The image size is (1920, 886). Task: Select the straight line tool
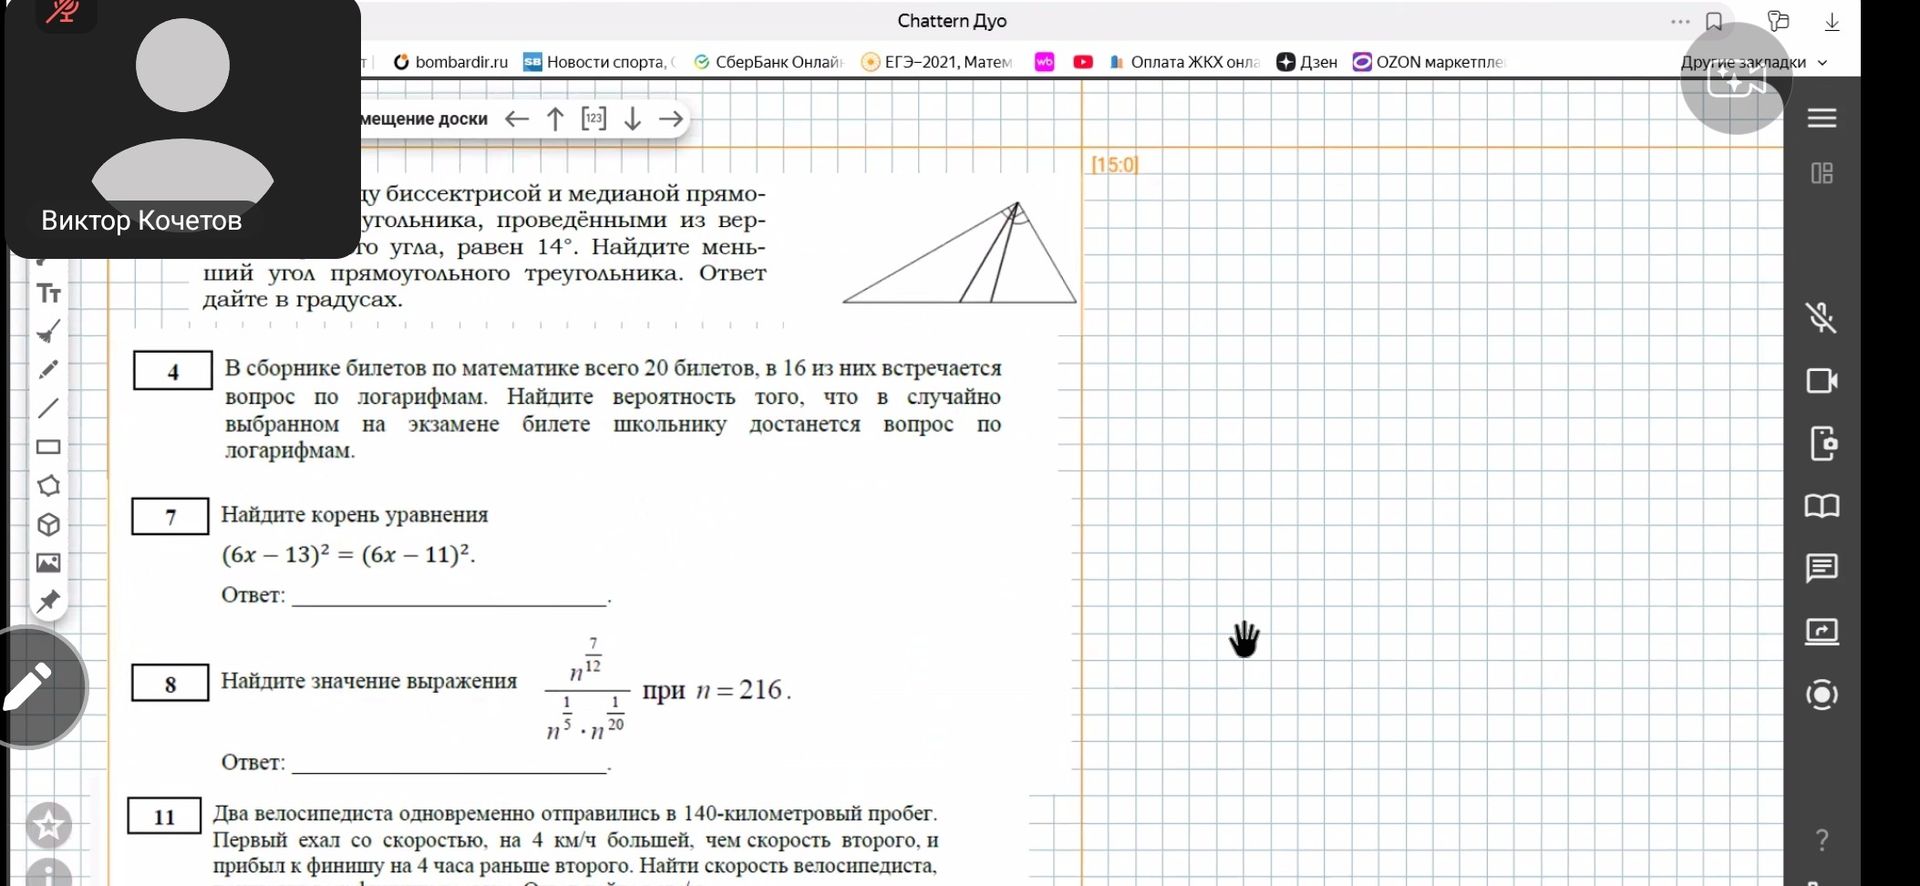pyautogui.click(x=48, y=408)
